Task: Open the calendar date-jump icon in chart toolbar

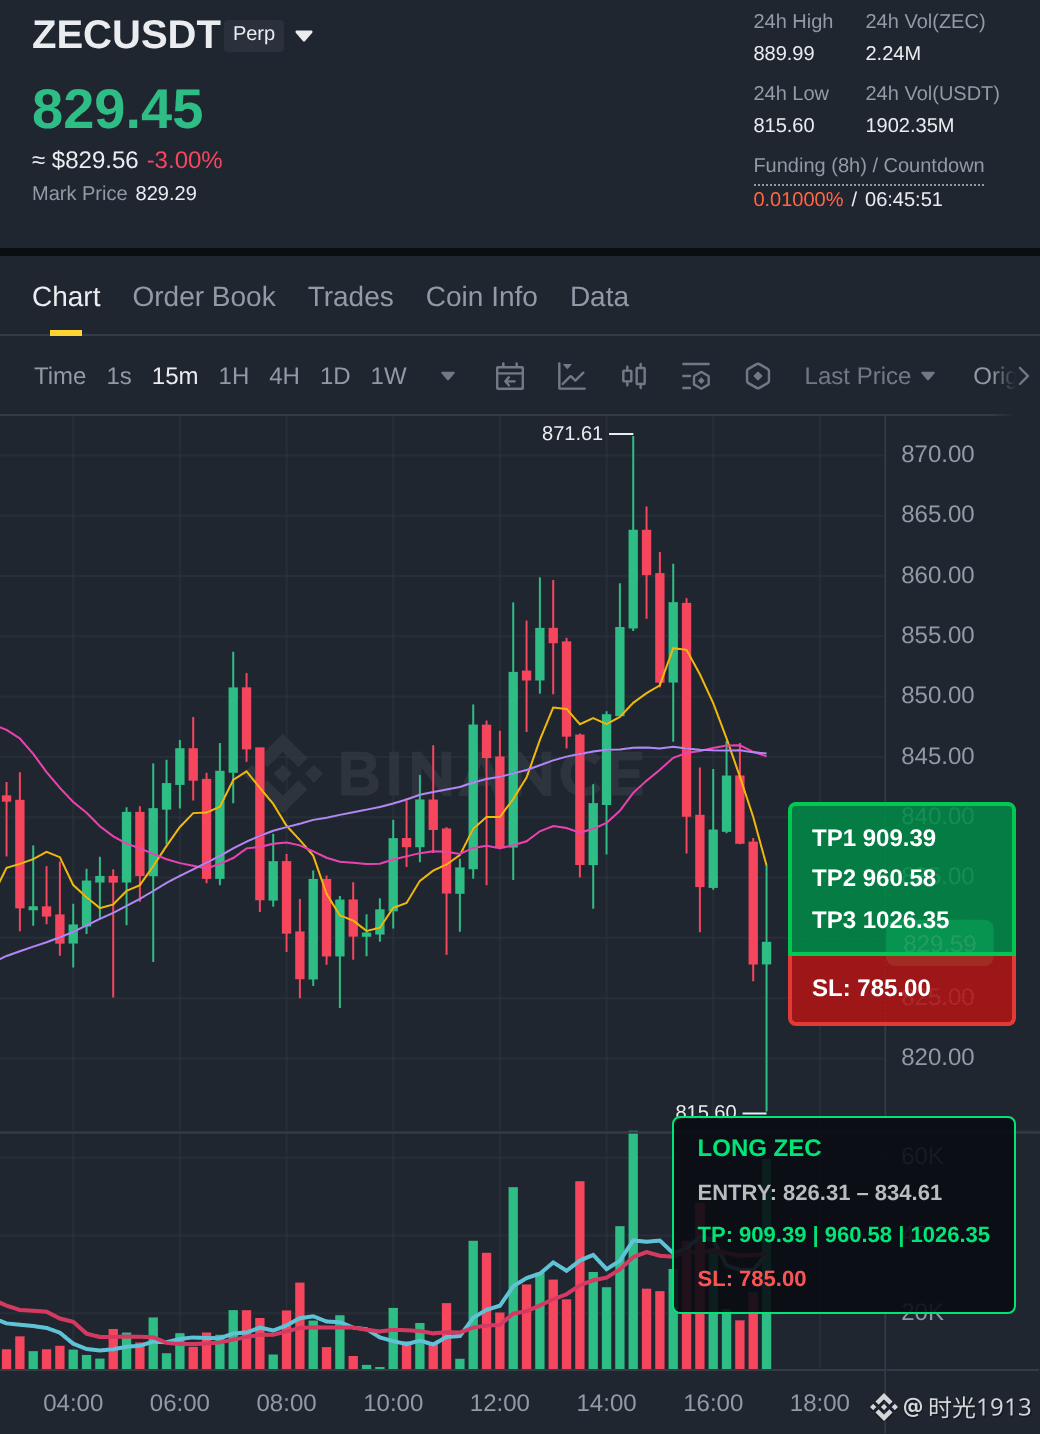Action: coord(510,376)
